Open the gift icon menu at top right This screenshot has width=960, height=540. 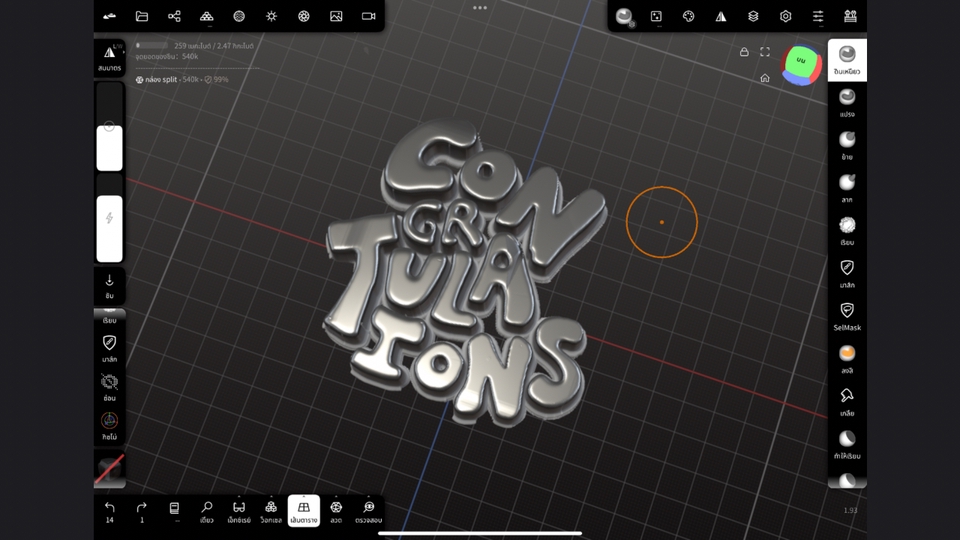click(850, 16)
